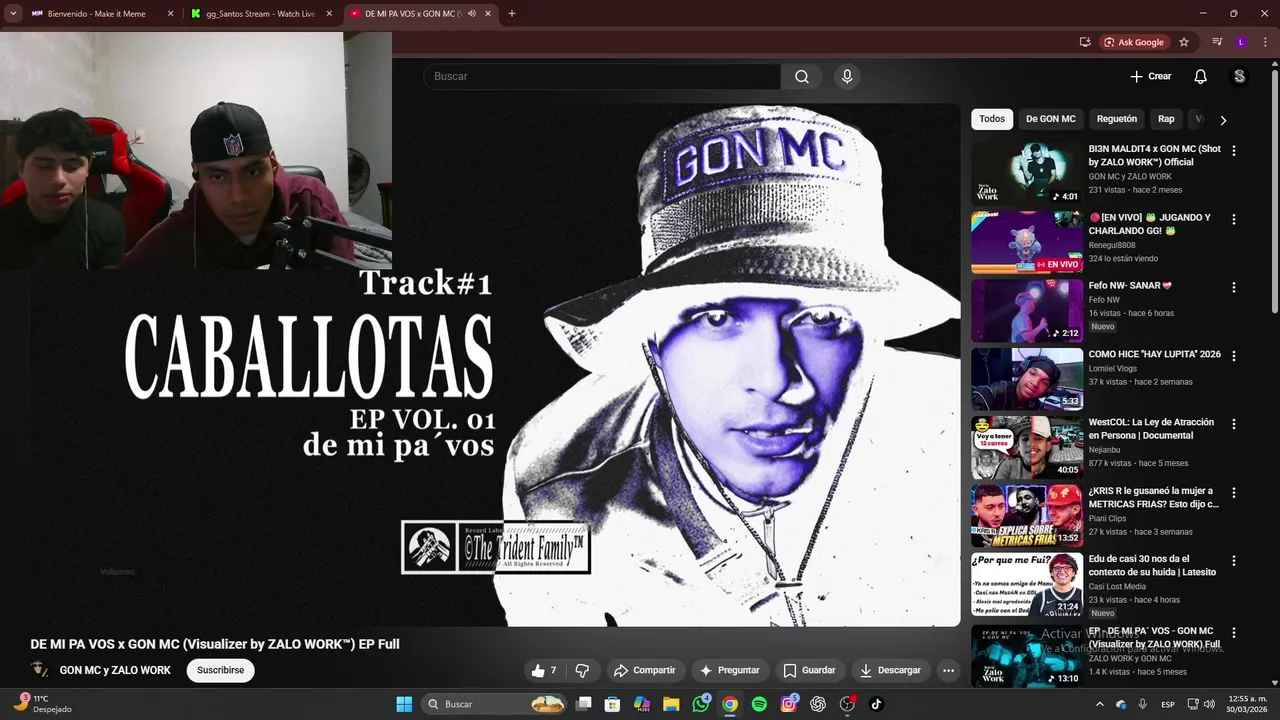Open Chrome three-dot menu
The height and width of the screenshot is (720, 1280).
pyautogui.click(x=1265, y=42)
